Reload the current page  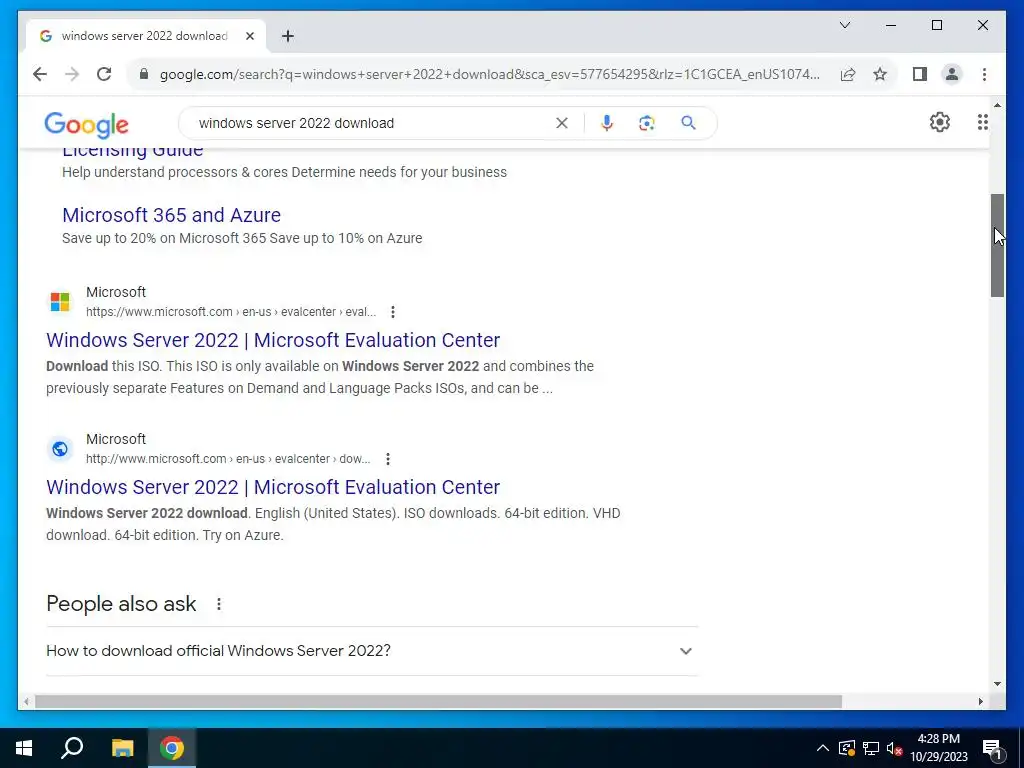pyautogui.click(x=104, y=74)
